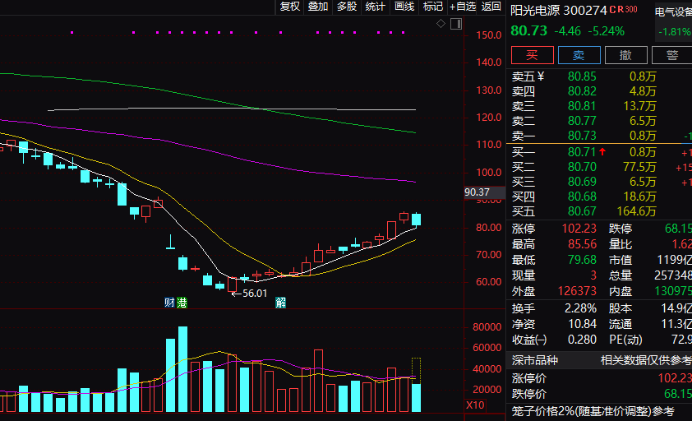
Task: Click the tallest cyan volume bar
Action: click(183, 369)
